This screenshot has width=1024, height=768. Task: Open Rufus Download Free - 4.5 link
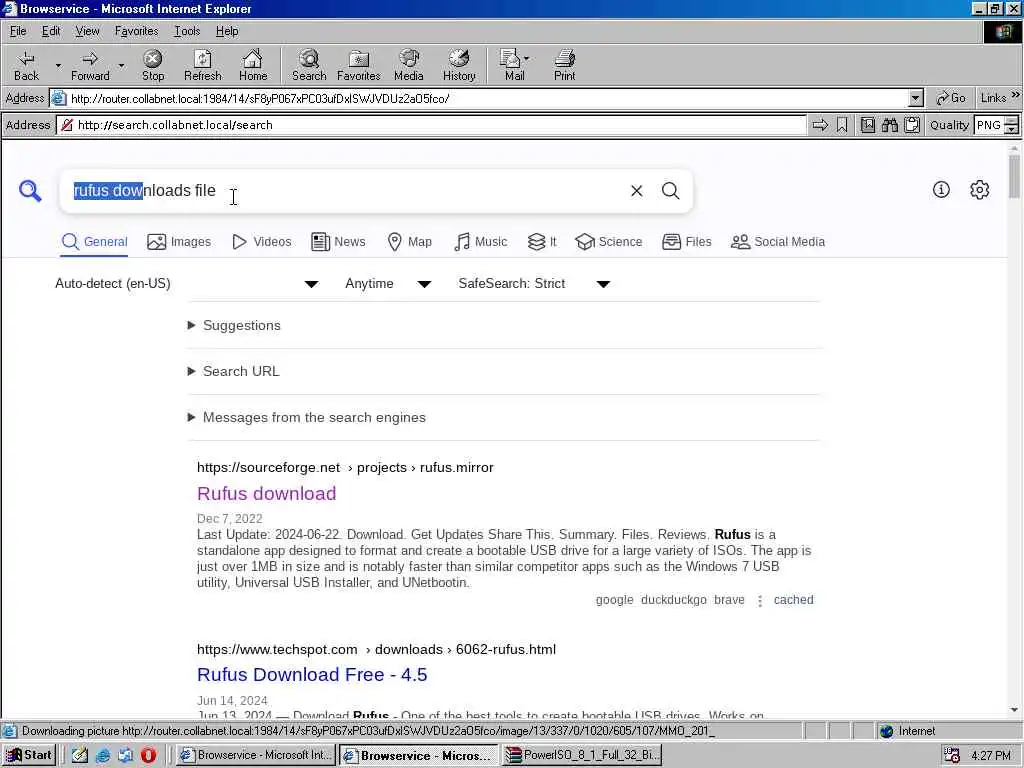[312, 675]
